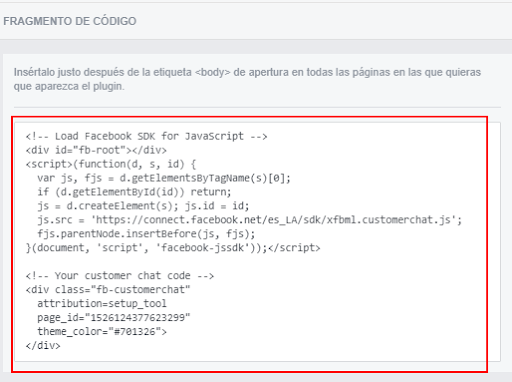Click the closing '</div>' line

(x=43, y=345)
